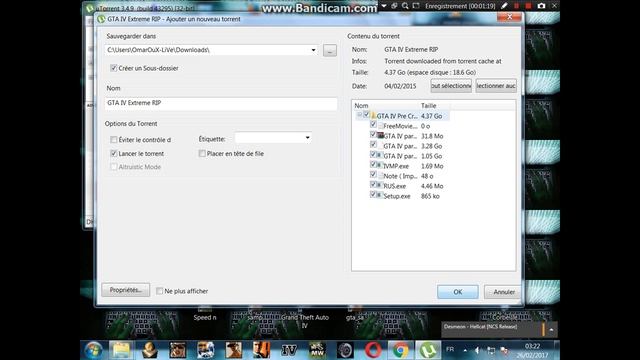Click the GTA IV Pre Cr... folder icon
The width and height of the screenshot is (640, 360).
(373, 116)
